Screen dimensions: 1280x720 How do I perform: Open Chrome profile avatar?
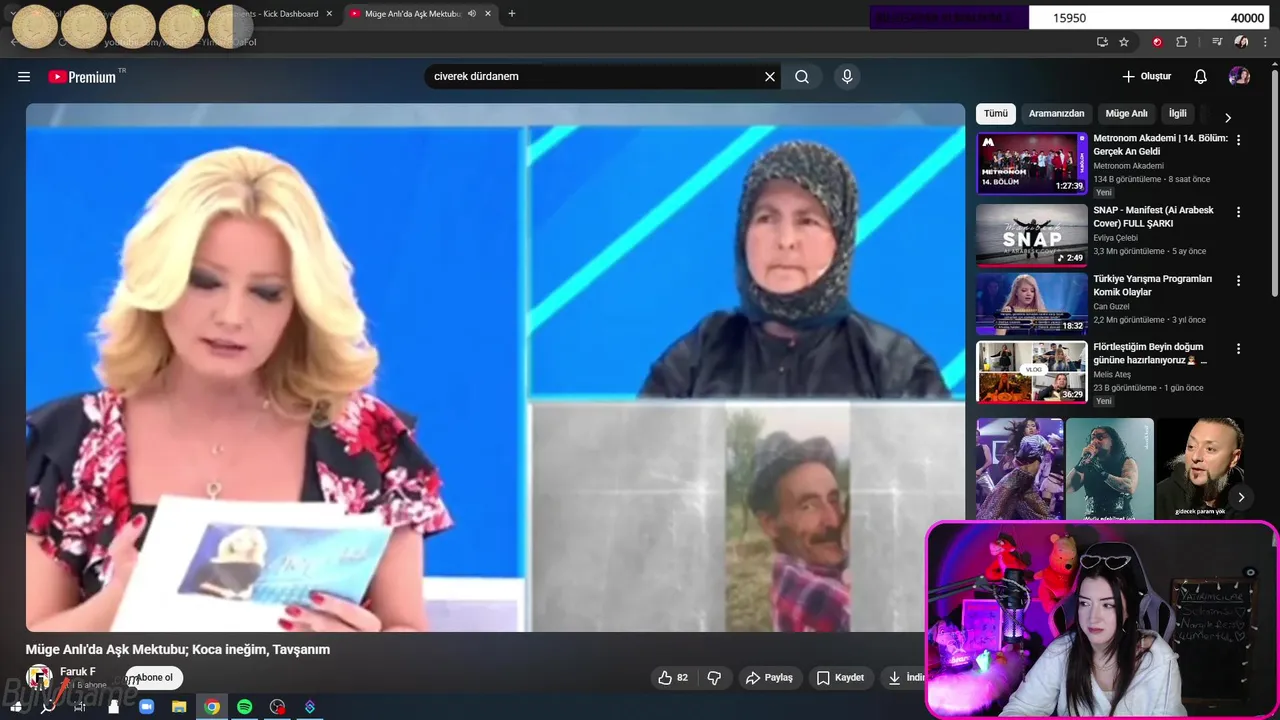coord(1241,42)
